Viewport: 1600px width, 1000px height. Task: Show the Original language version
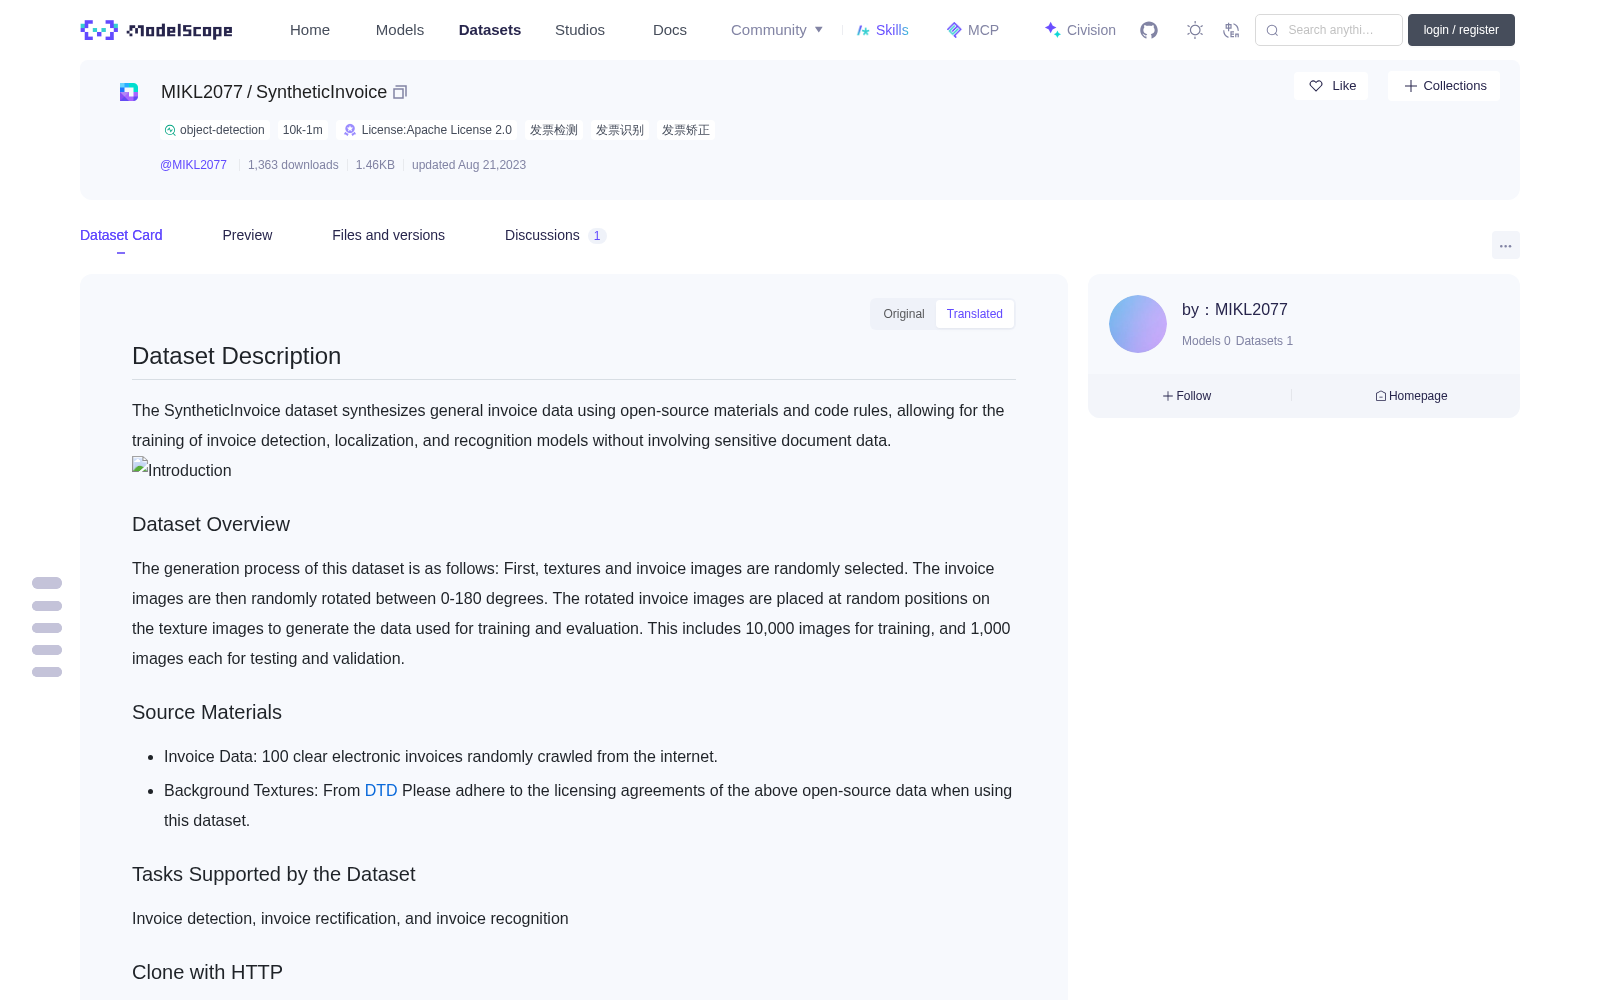[904, 314]
